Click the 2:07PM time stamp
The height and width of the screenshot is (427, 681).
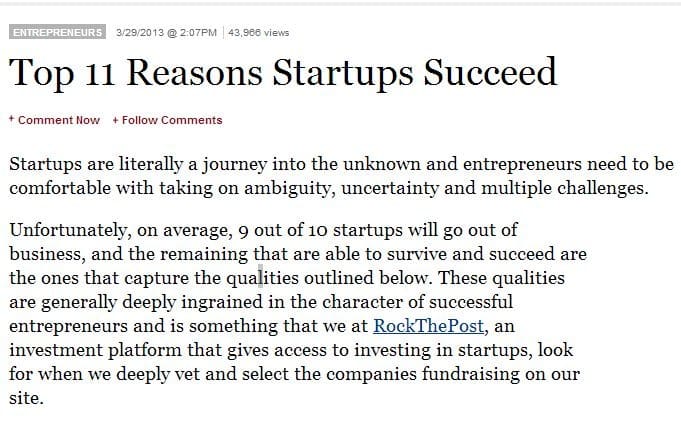tap(198, 33)
